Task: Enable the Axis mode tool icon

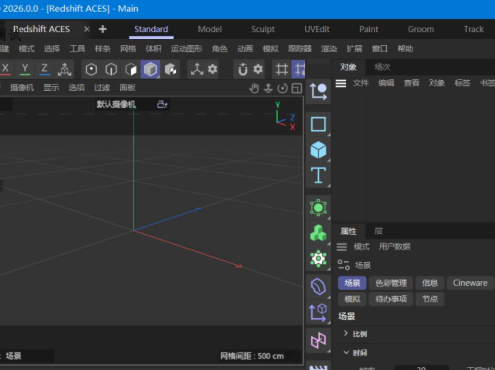Action: pyautogui.click(x=197, y=69)
